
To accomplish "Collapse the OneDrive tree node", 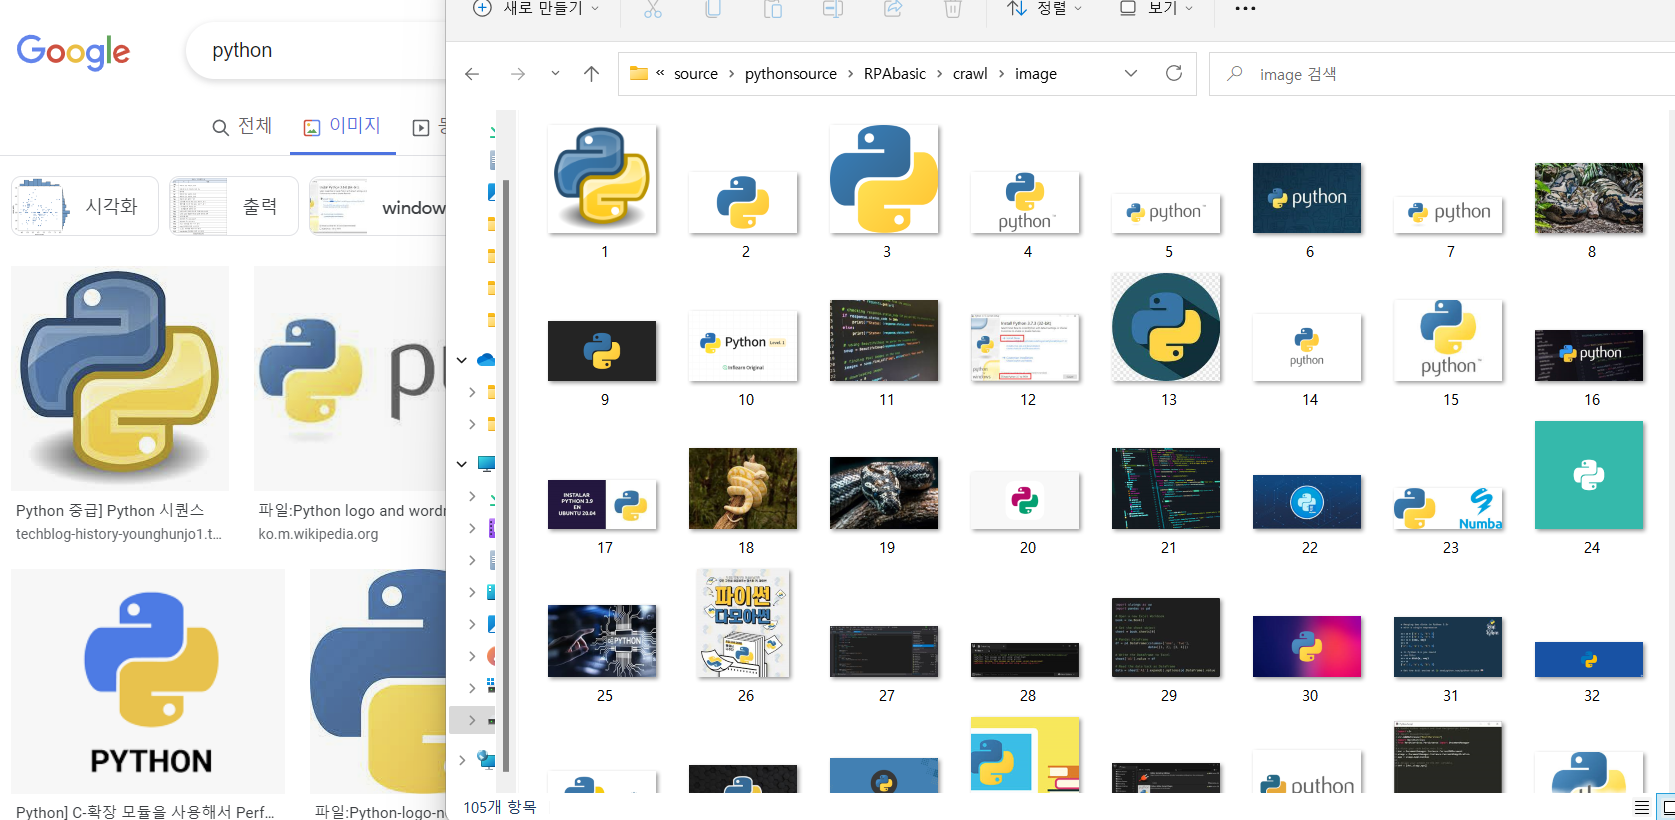I will [462, 360].
